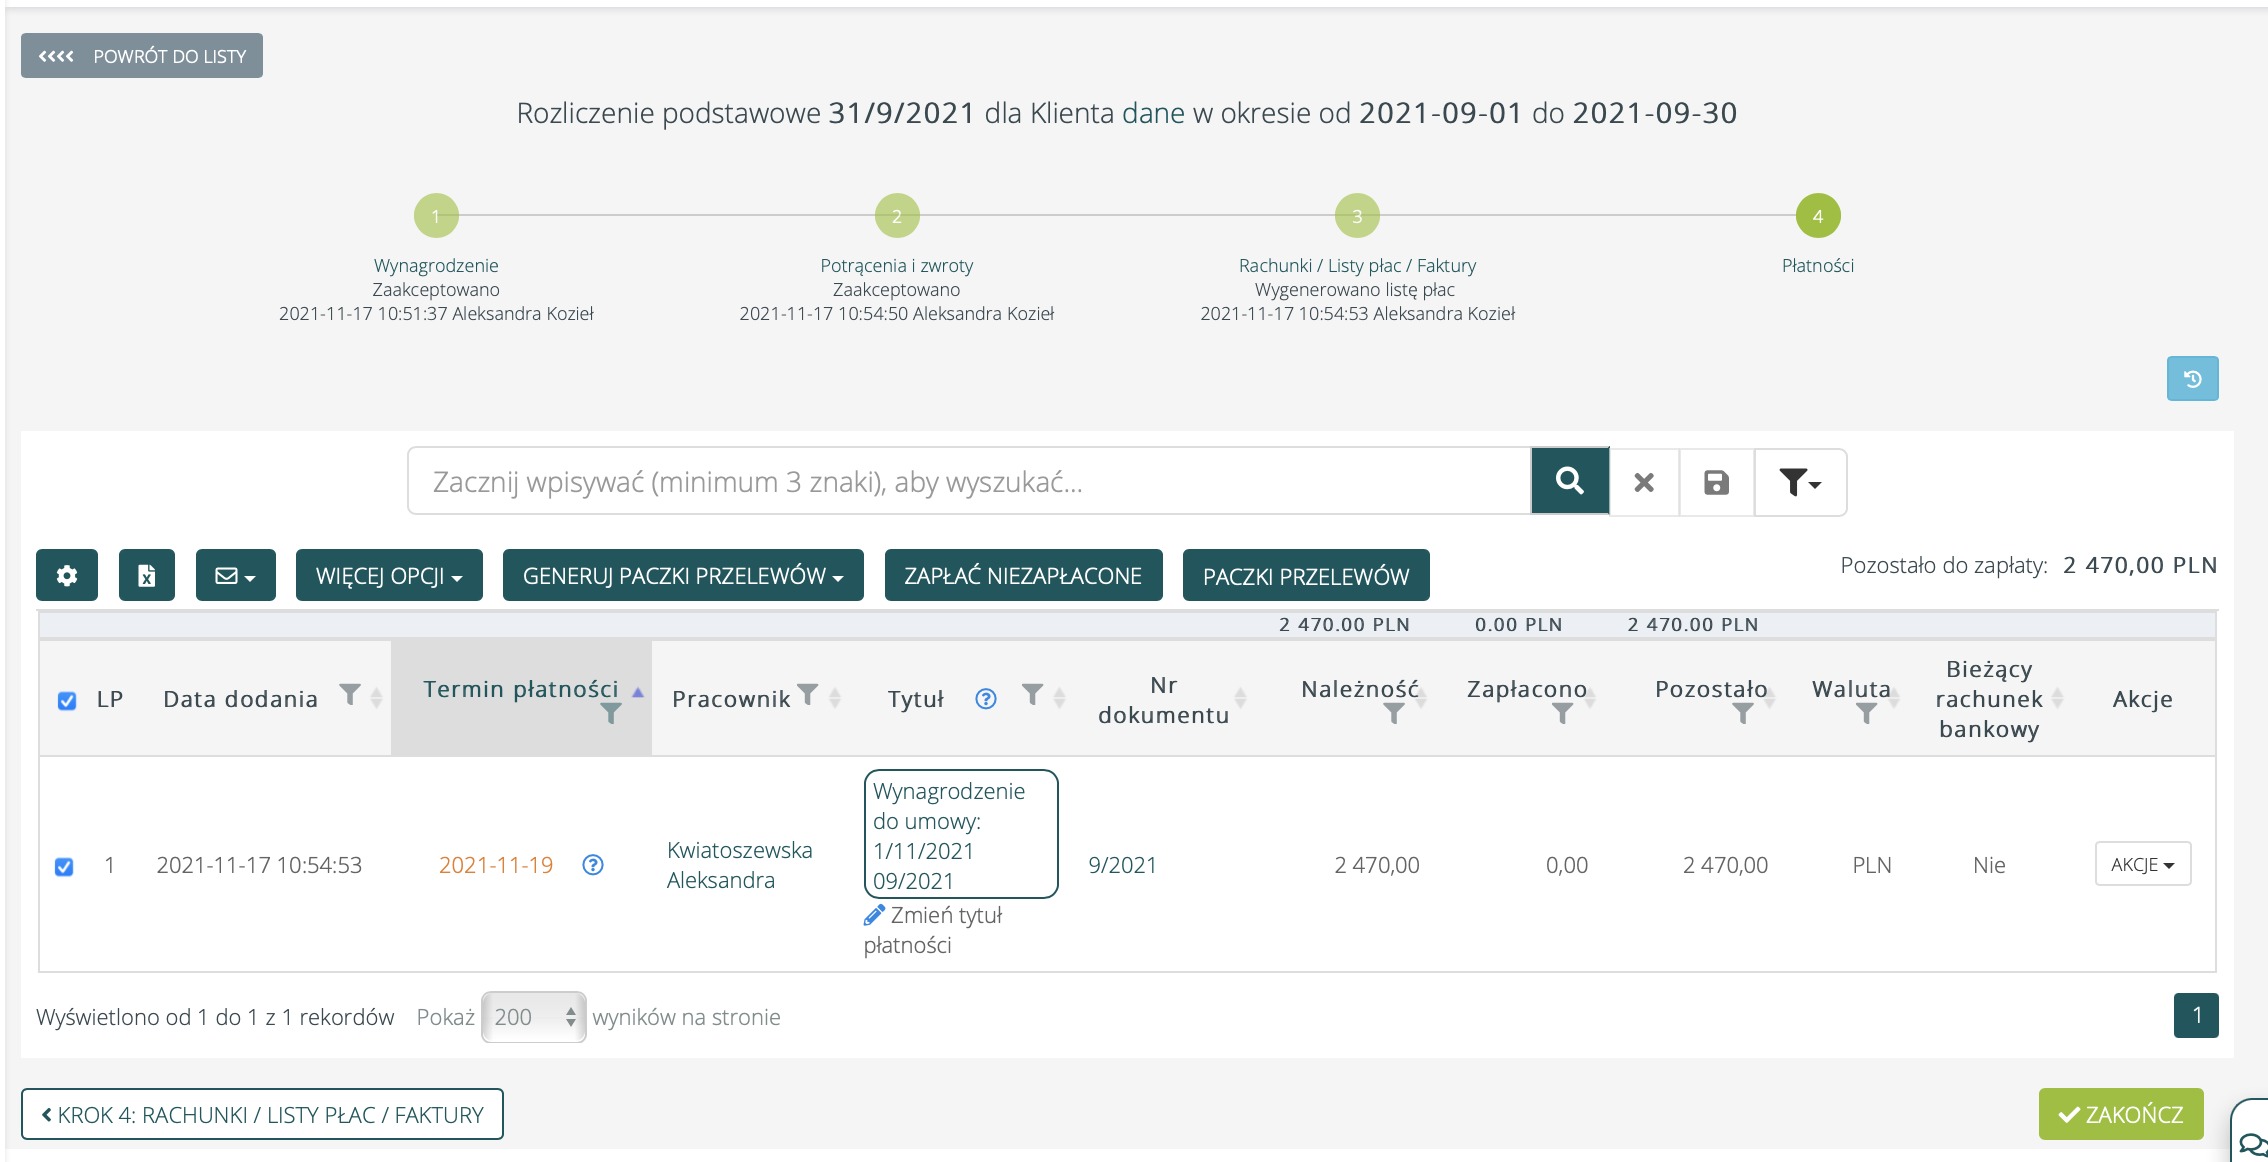The height and width of the screenshot is (1162, 2268).
Task: Click the green Zakończ button
Action: tap(2121, 1114)
